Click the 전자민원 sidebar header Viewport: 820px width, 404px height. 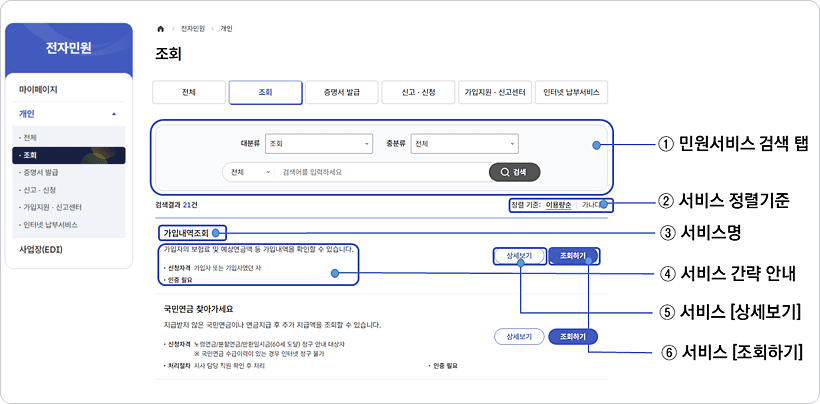point(69,48)
